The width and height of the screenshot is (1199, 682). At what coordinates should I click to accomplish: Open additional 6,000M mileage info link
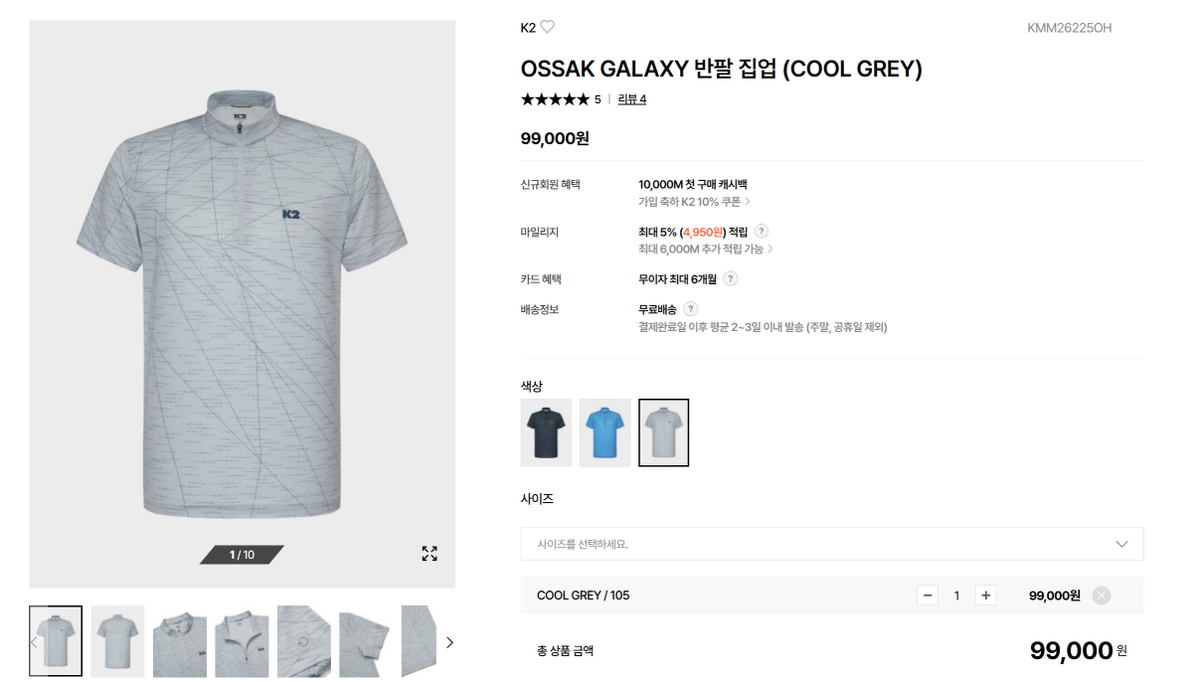tap(705, 249)
